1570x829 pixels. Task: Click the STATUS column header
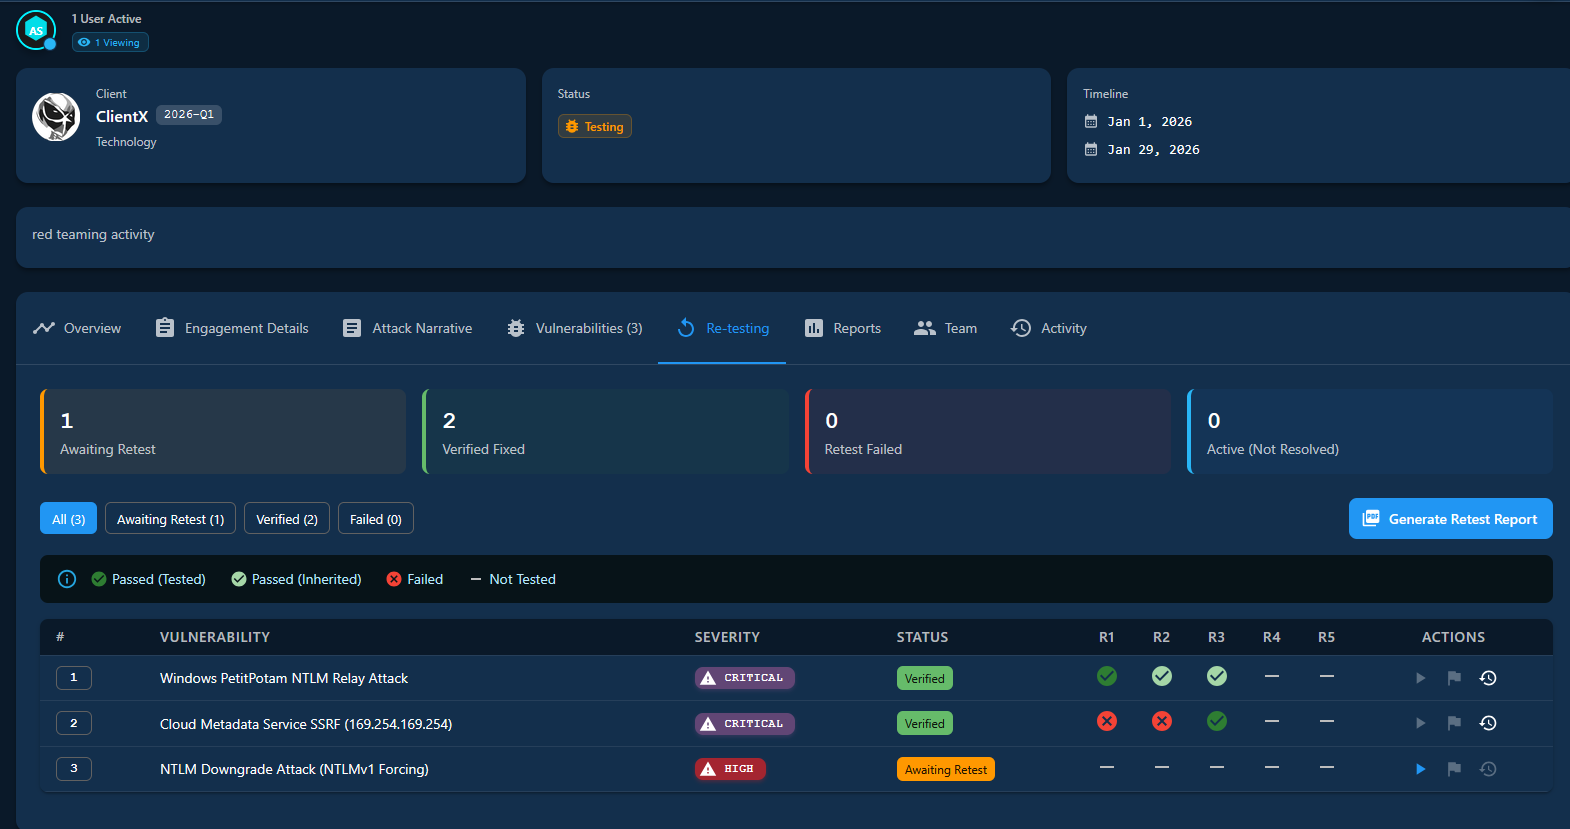coord(922,637)
